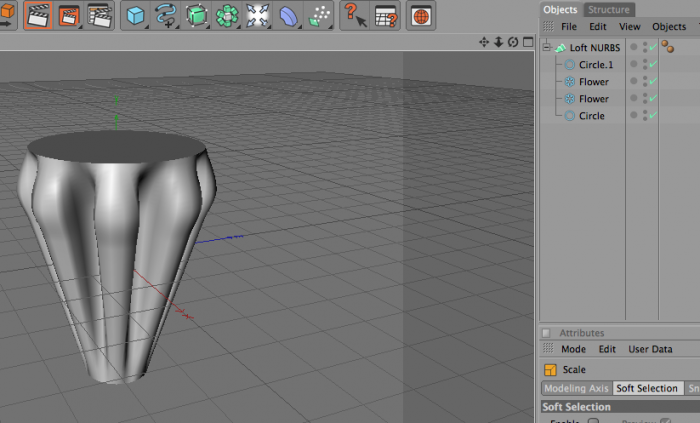Click the help question-mark cursor icon

pyautogui.click(x=355, y=16)
